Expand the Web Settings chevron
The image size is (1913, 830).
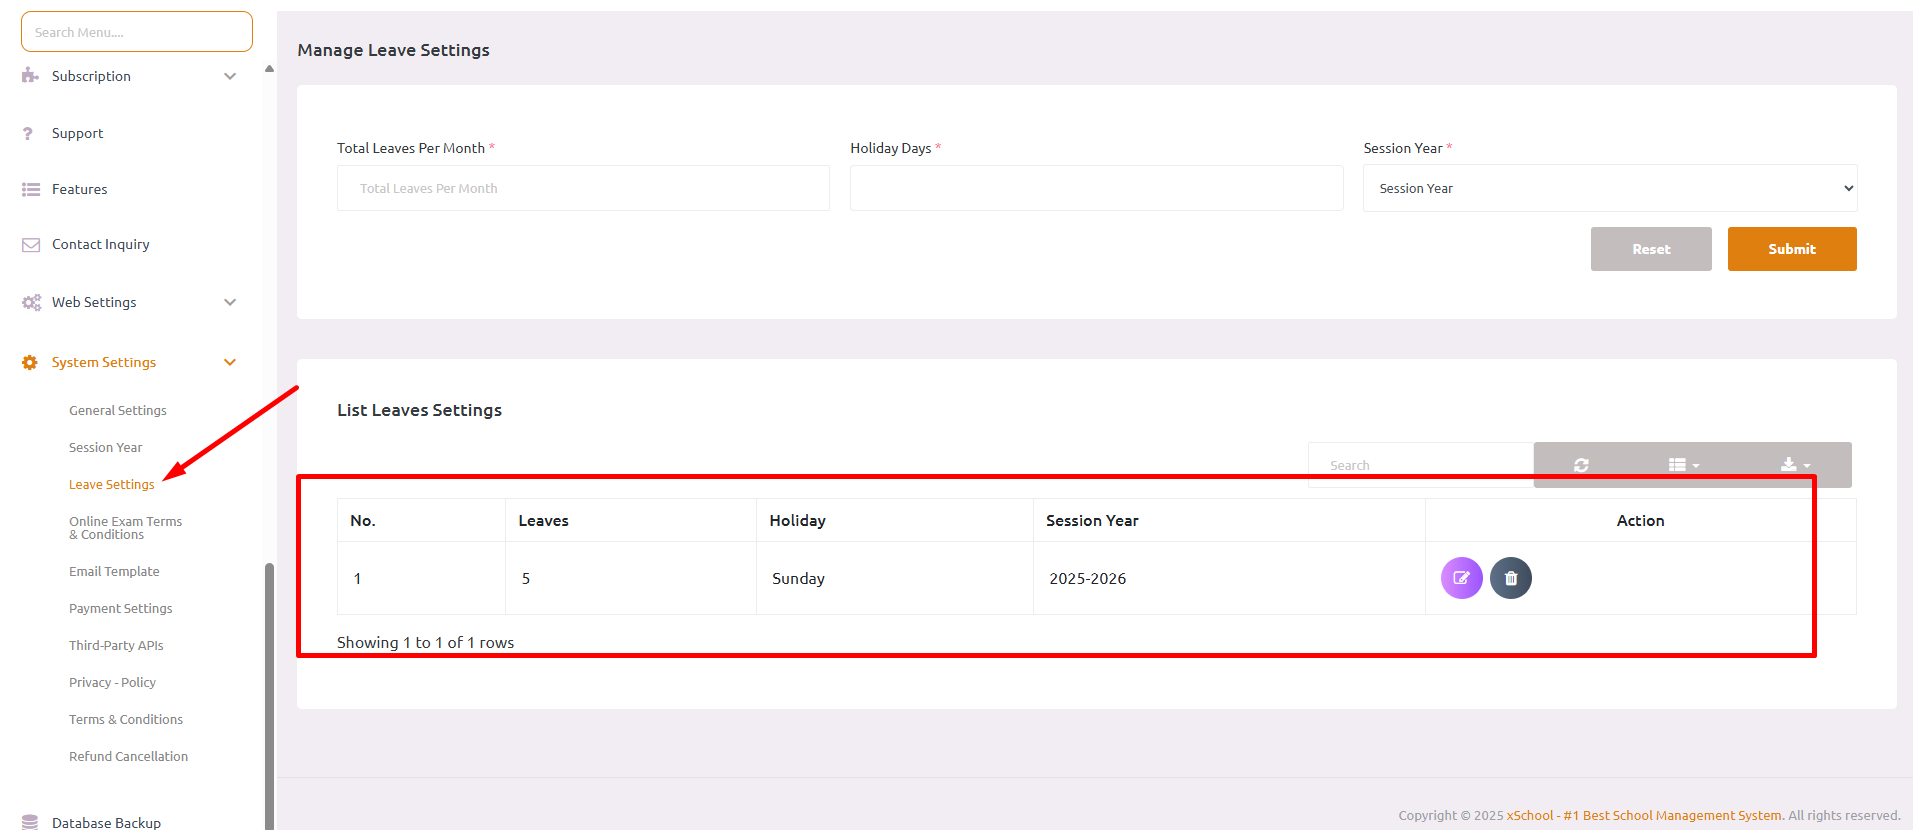point(230,302)
